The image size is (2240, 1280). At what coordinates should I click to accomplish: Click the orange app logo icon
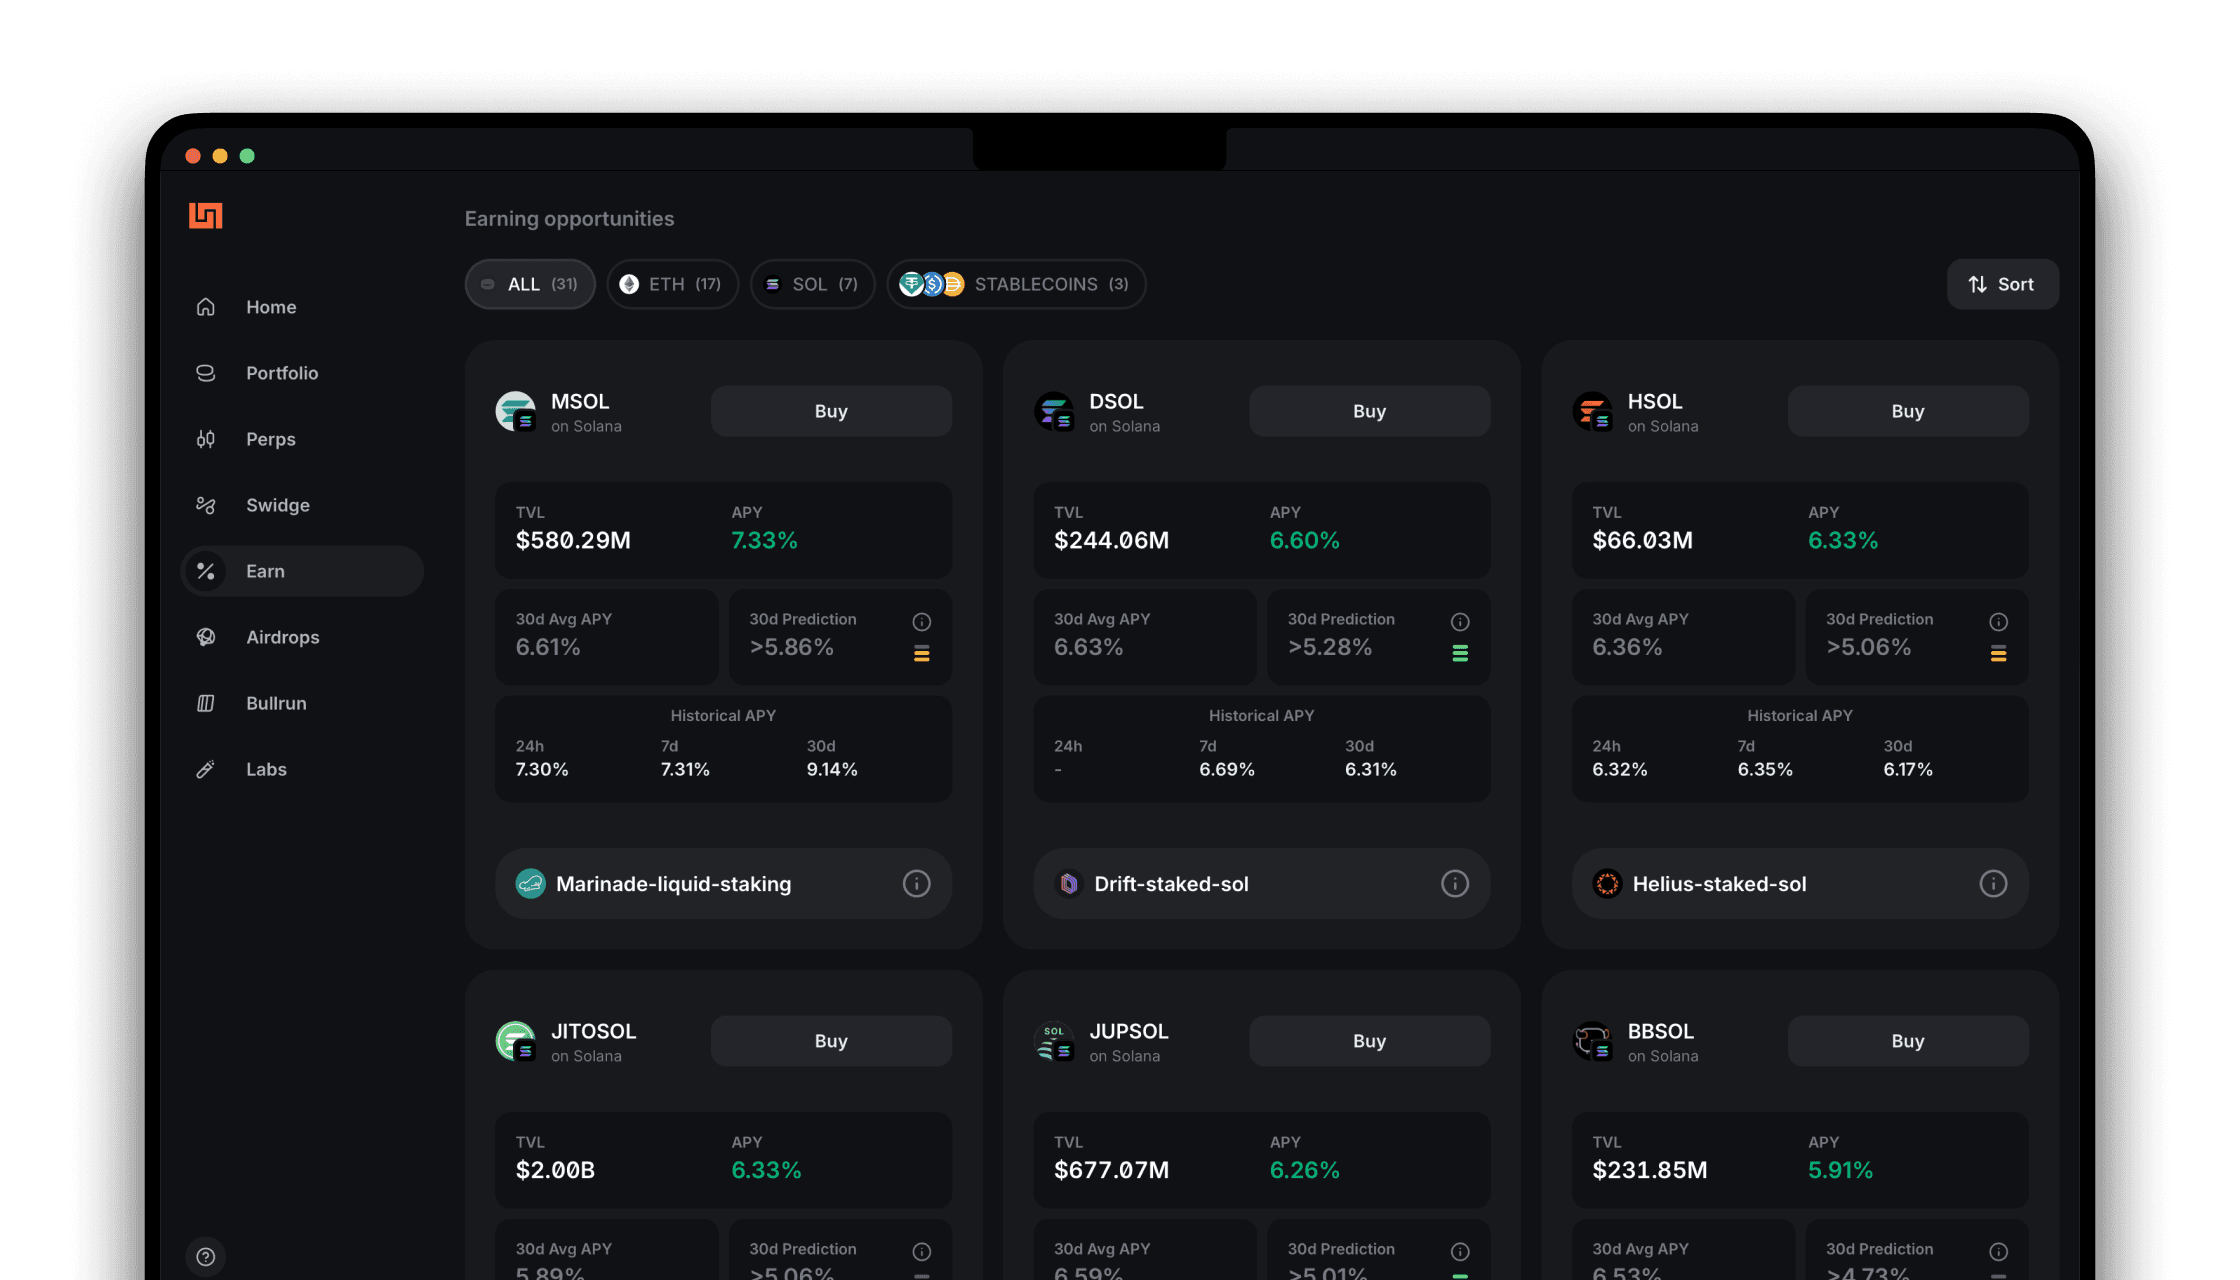click(205, 215)
